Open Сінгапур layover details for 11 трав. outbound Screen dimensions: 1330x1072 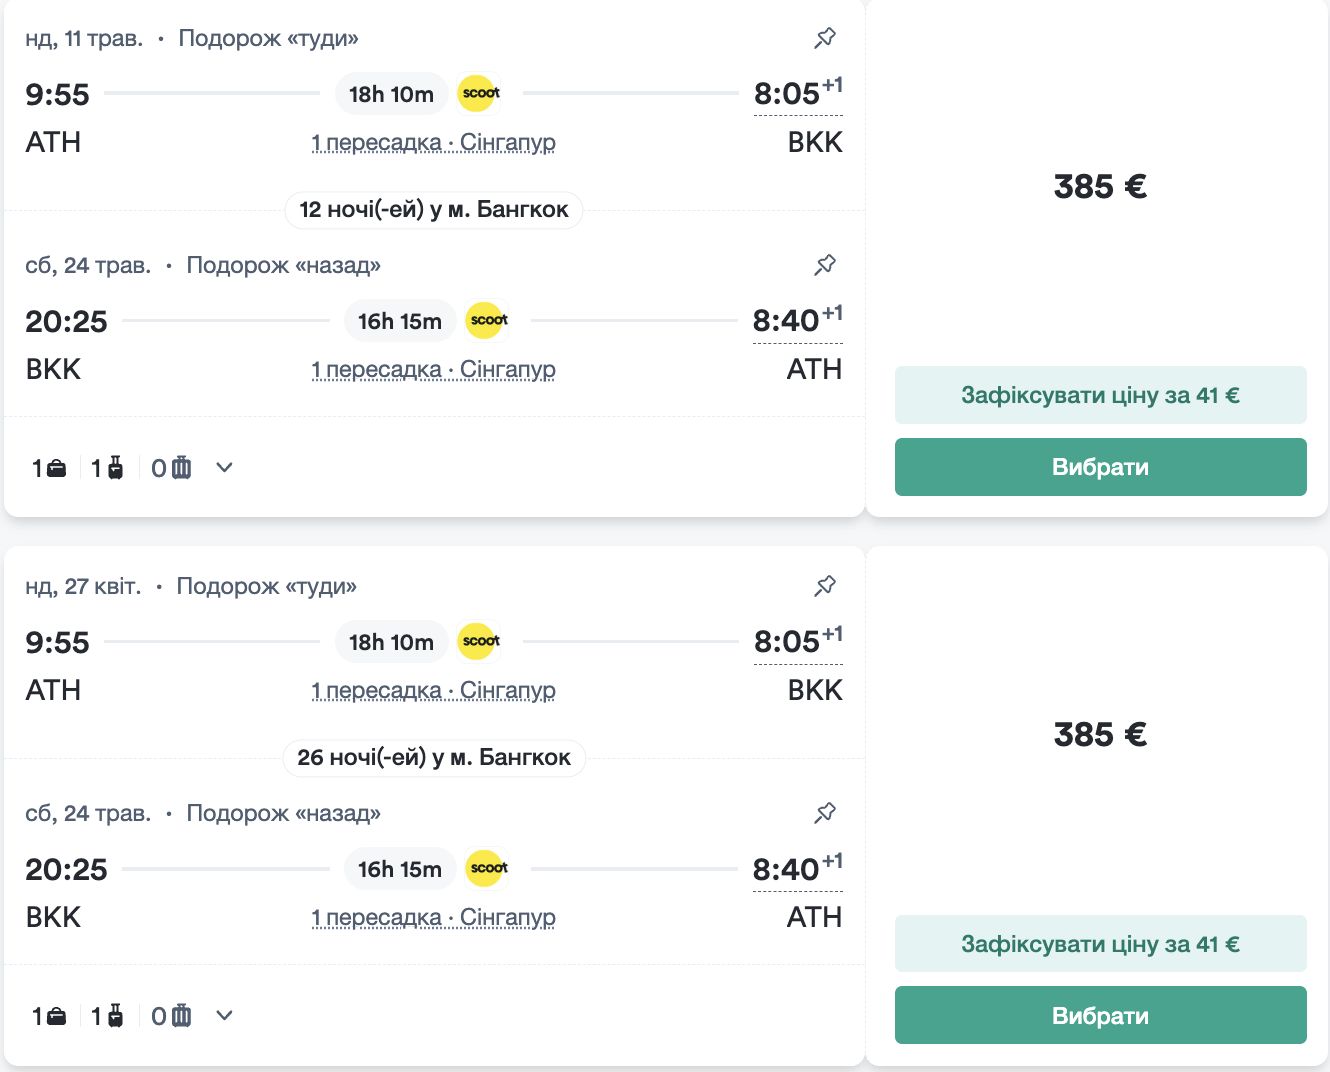pyautogui.click(x=433, y=143)
